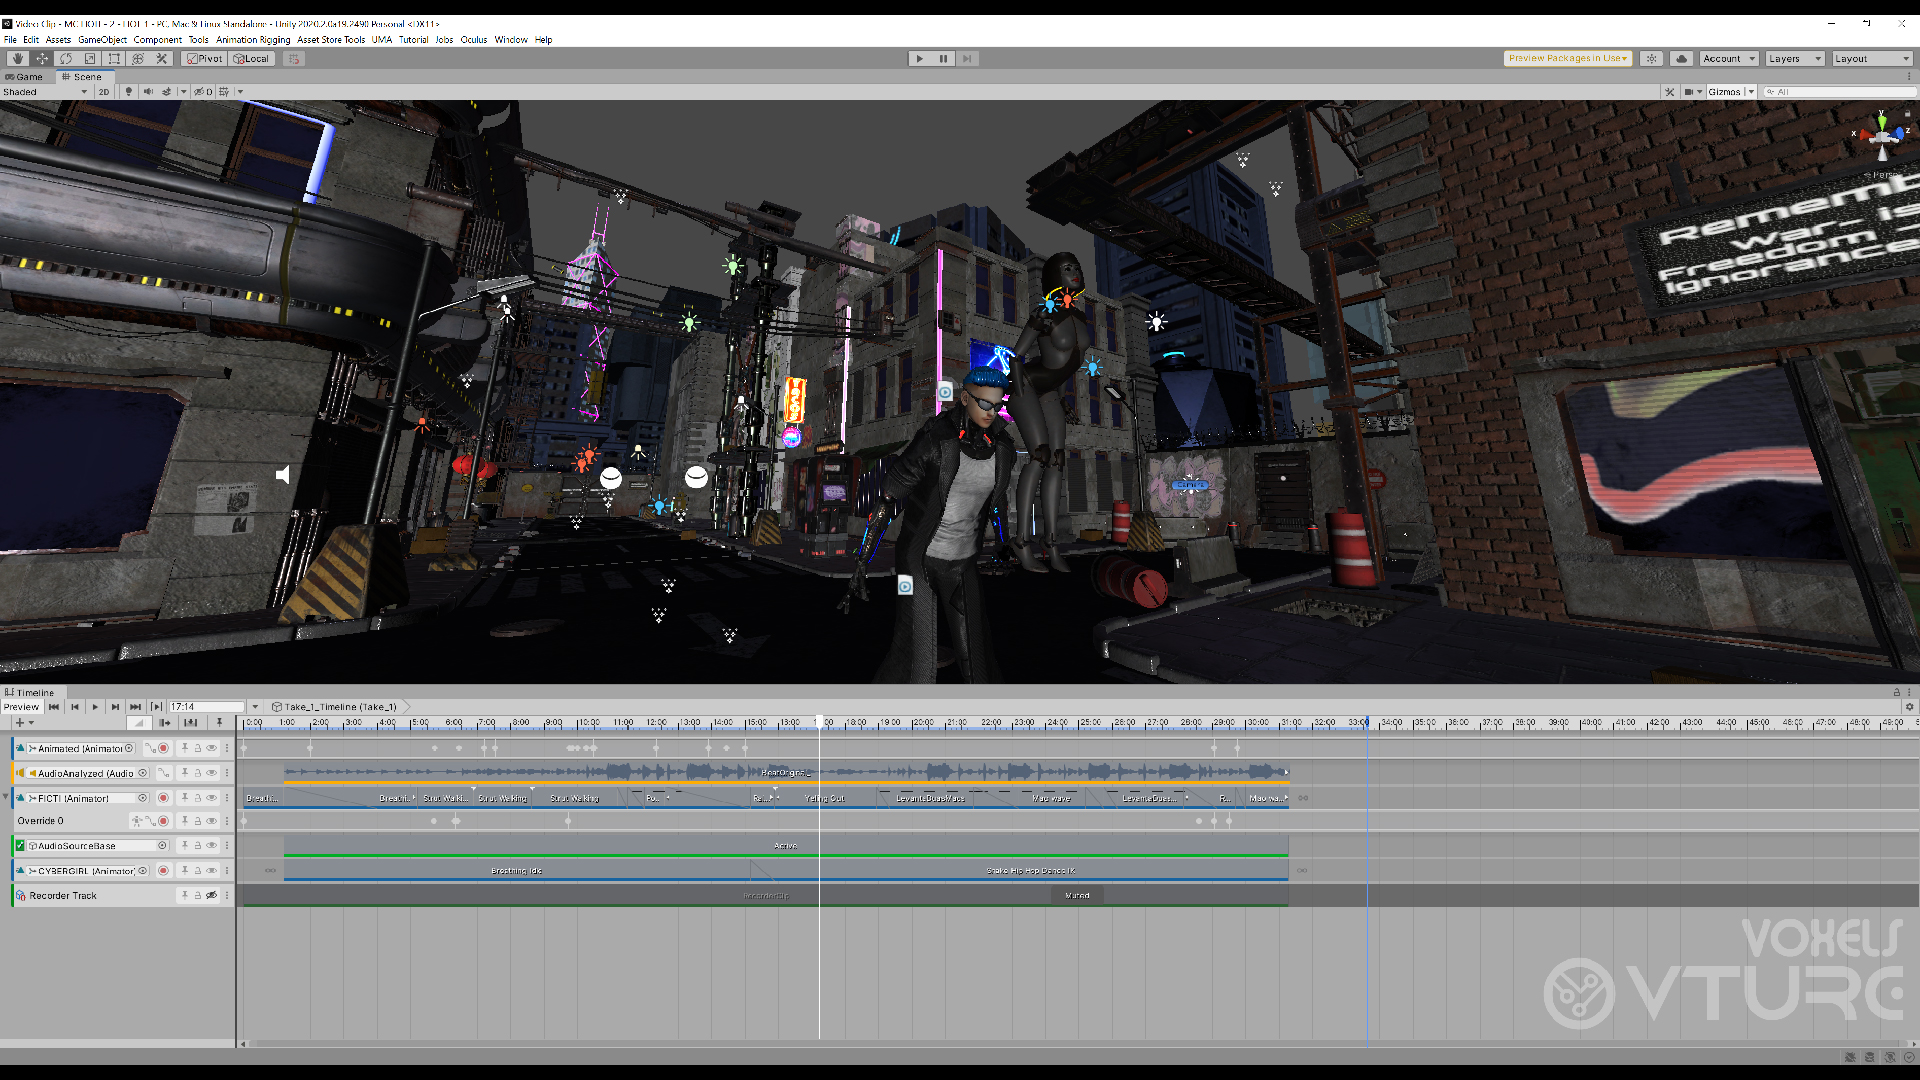Open the cloud services icon

point(1682,59)
